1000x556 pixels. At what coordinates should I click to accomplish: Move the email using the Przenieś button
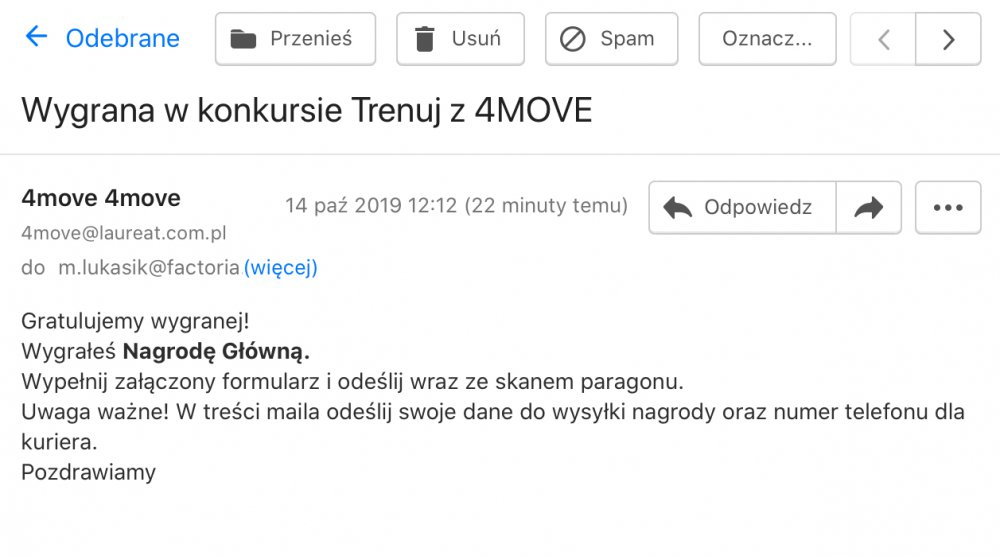pos(295,39)
